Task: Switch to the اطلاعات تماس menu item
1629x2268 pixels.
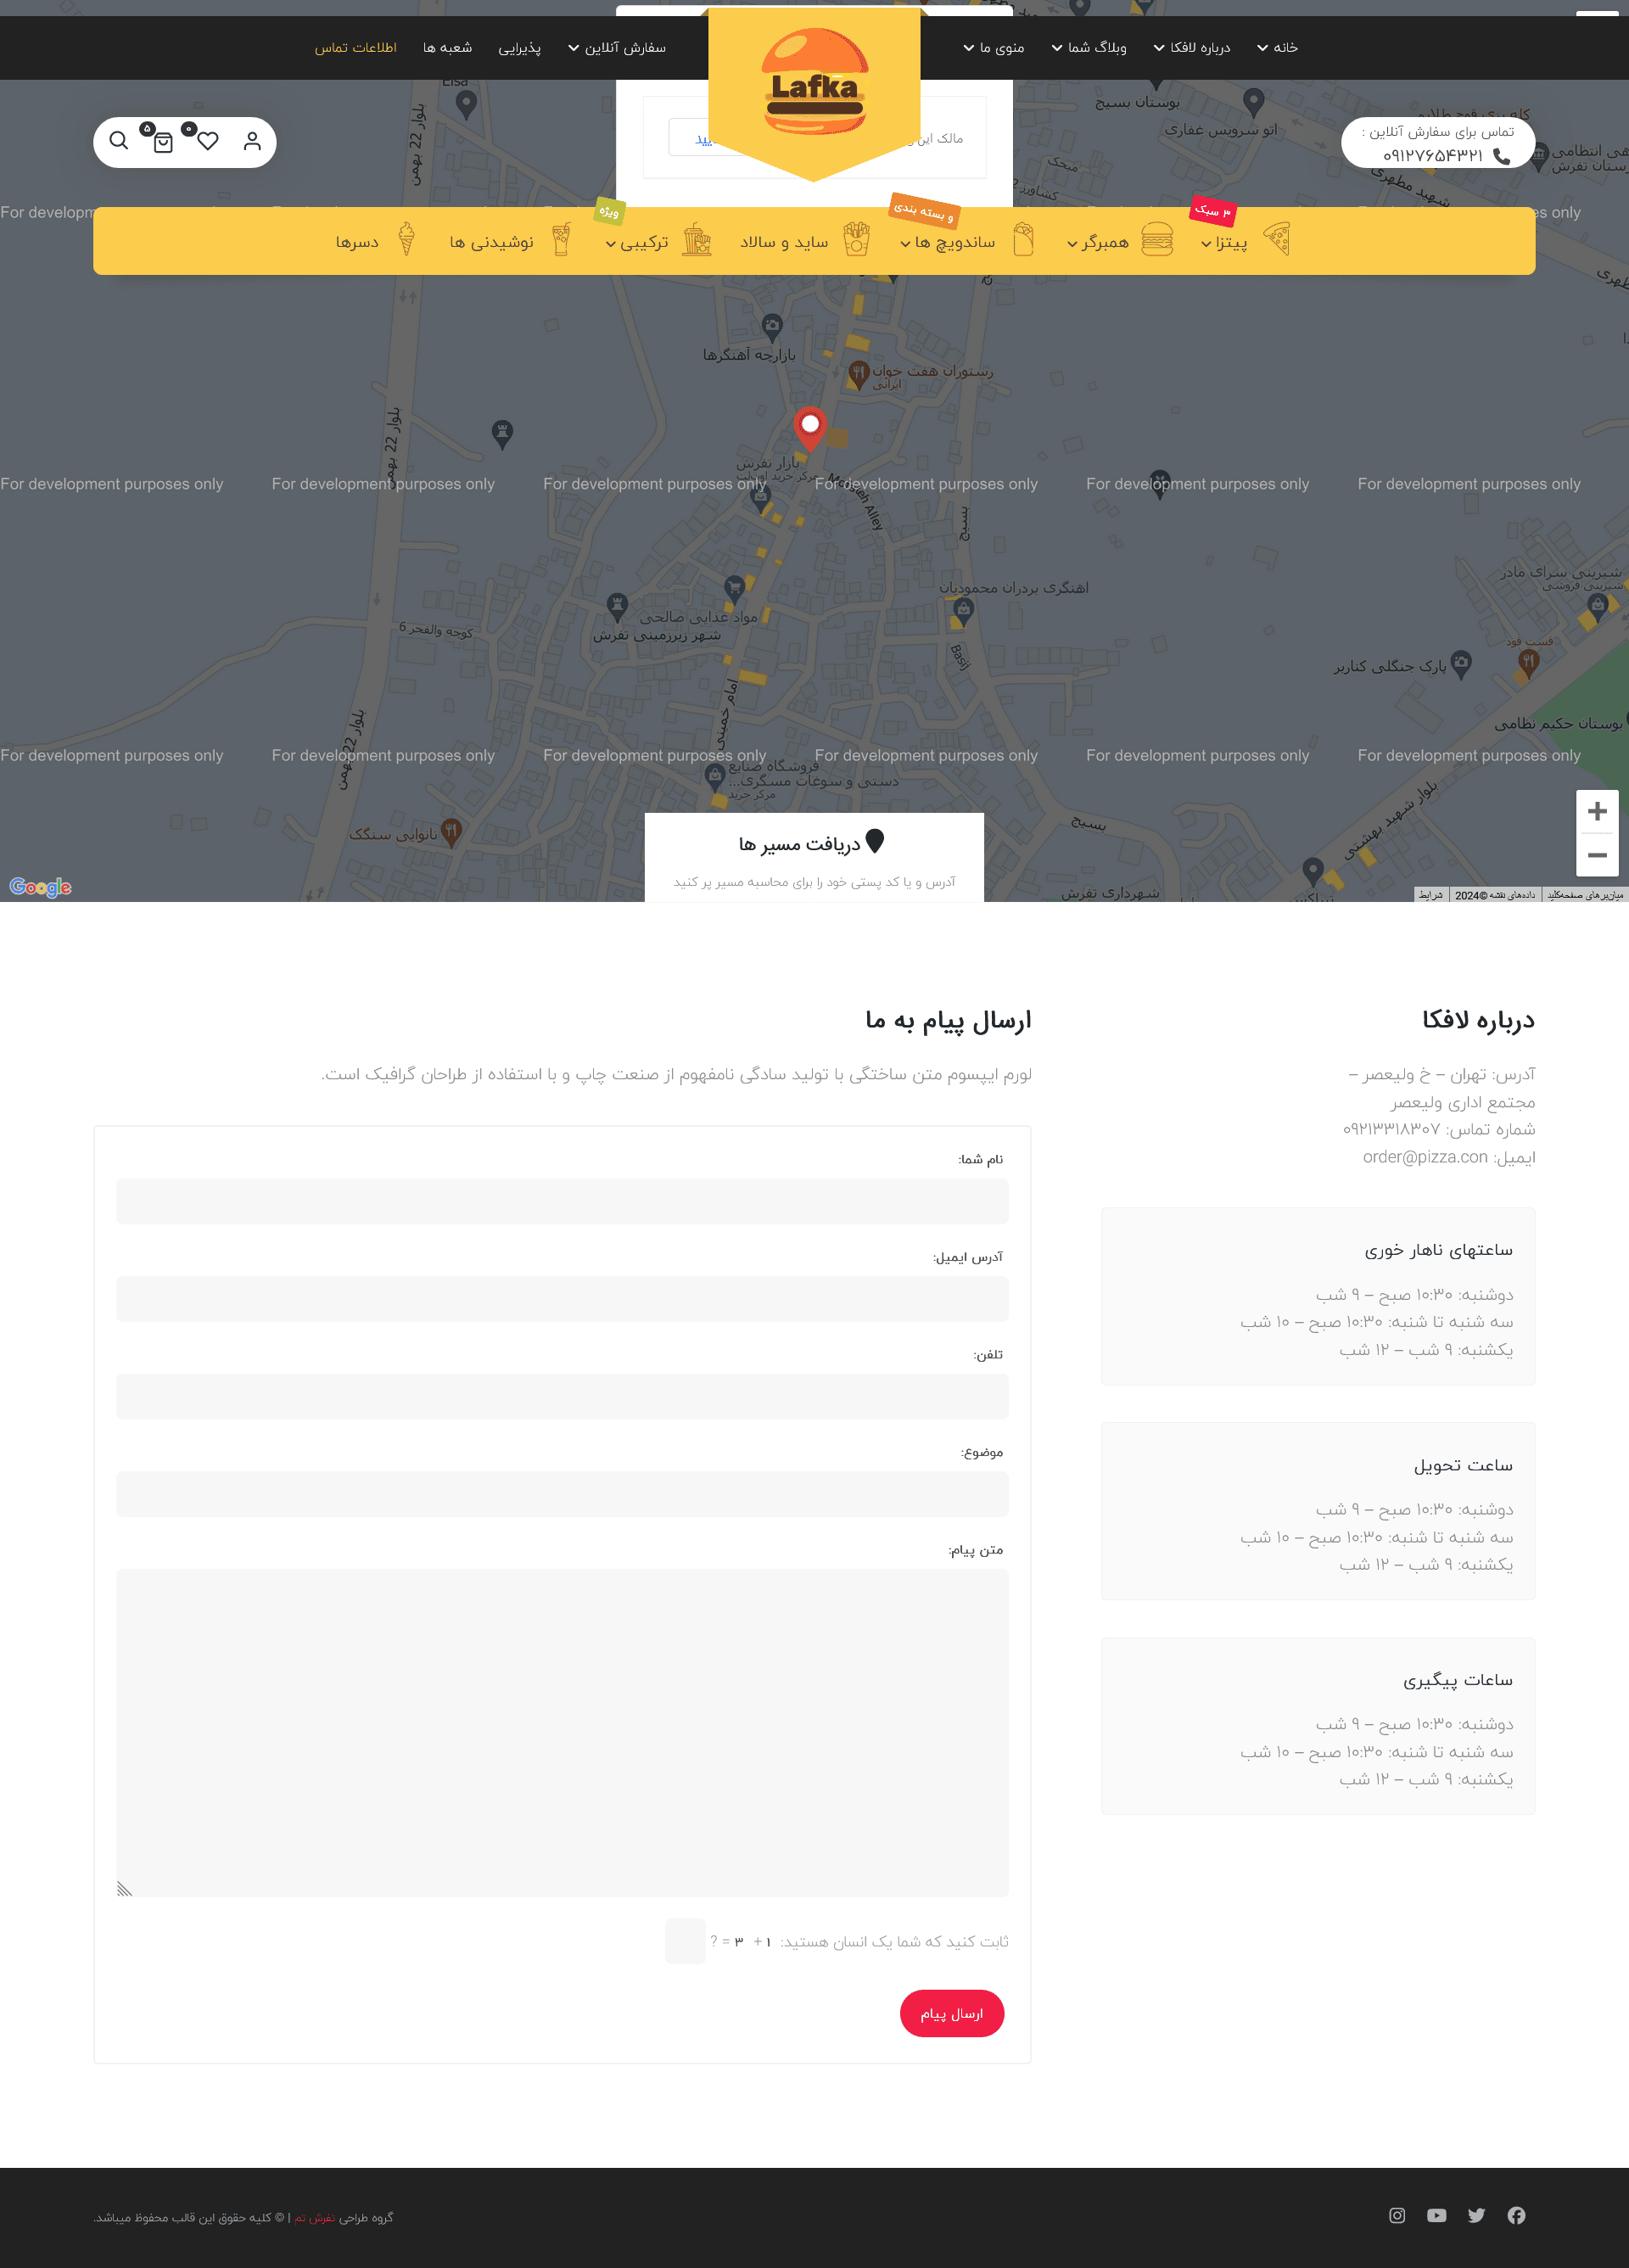Action: pos(357,47)
